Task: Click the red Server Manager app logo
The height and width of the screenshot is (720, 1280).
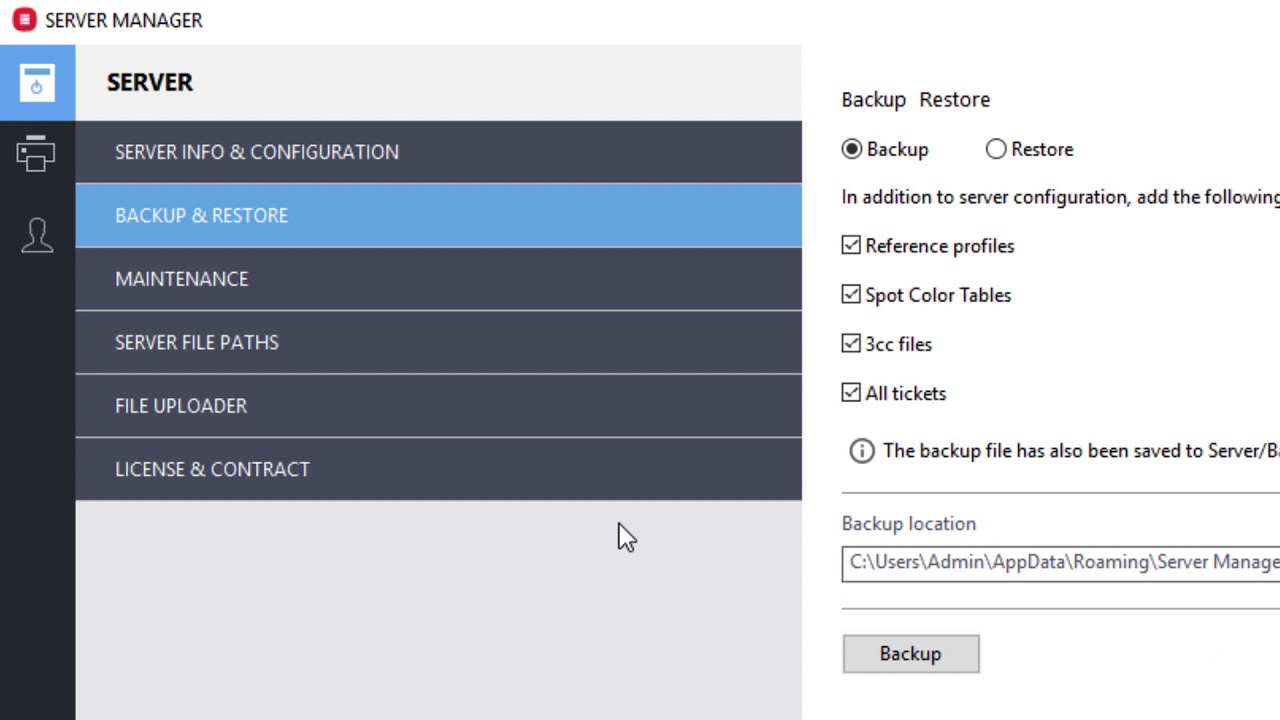Action: click(x=24, y=20)
